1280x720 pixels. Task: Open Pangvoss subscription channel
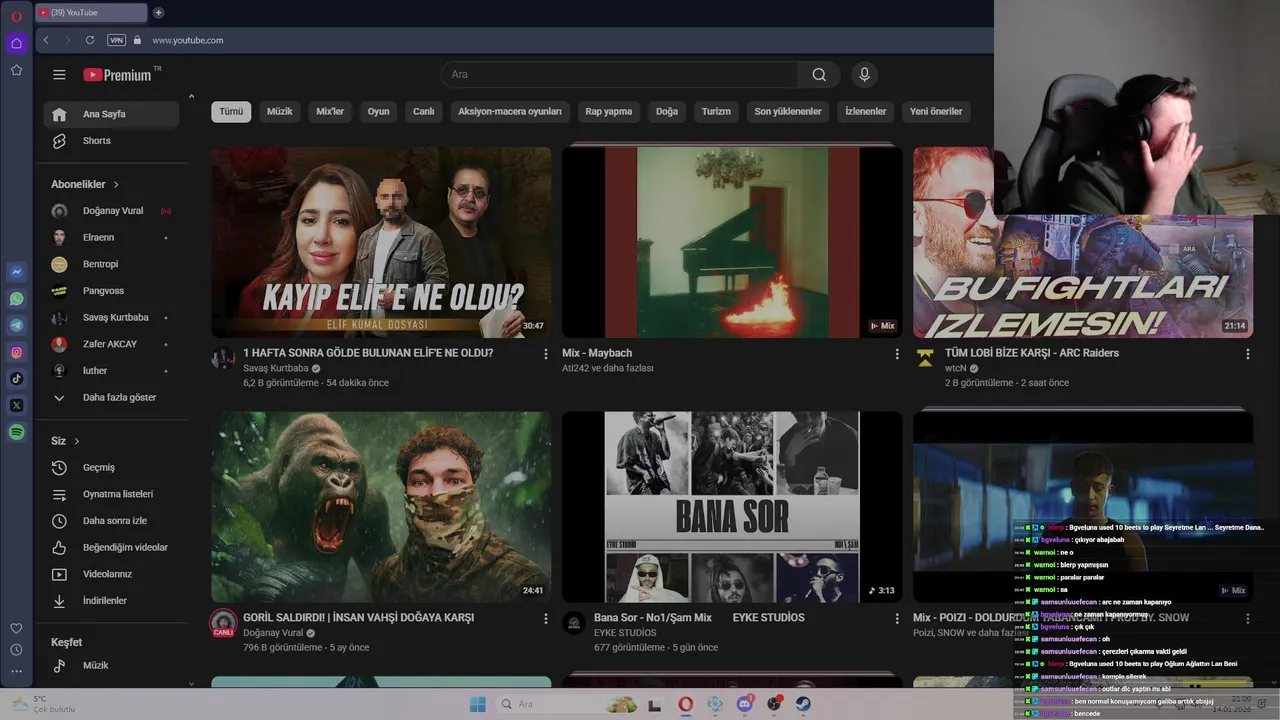click(x=112, y=291)
